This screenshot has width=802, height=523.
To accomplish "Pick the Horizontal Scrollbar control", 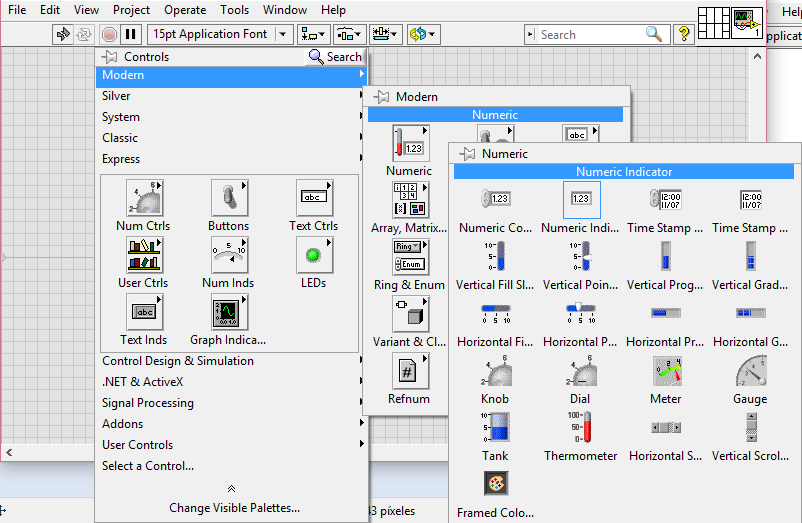I will 665,427.
